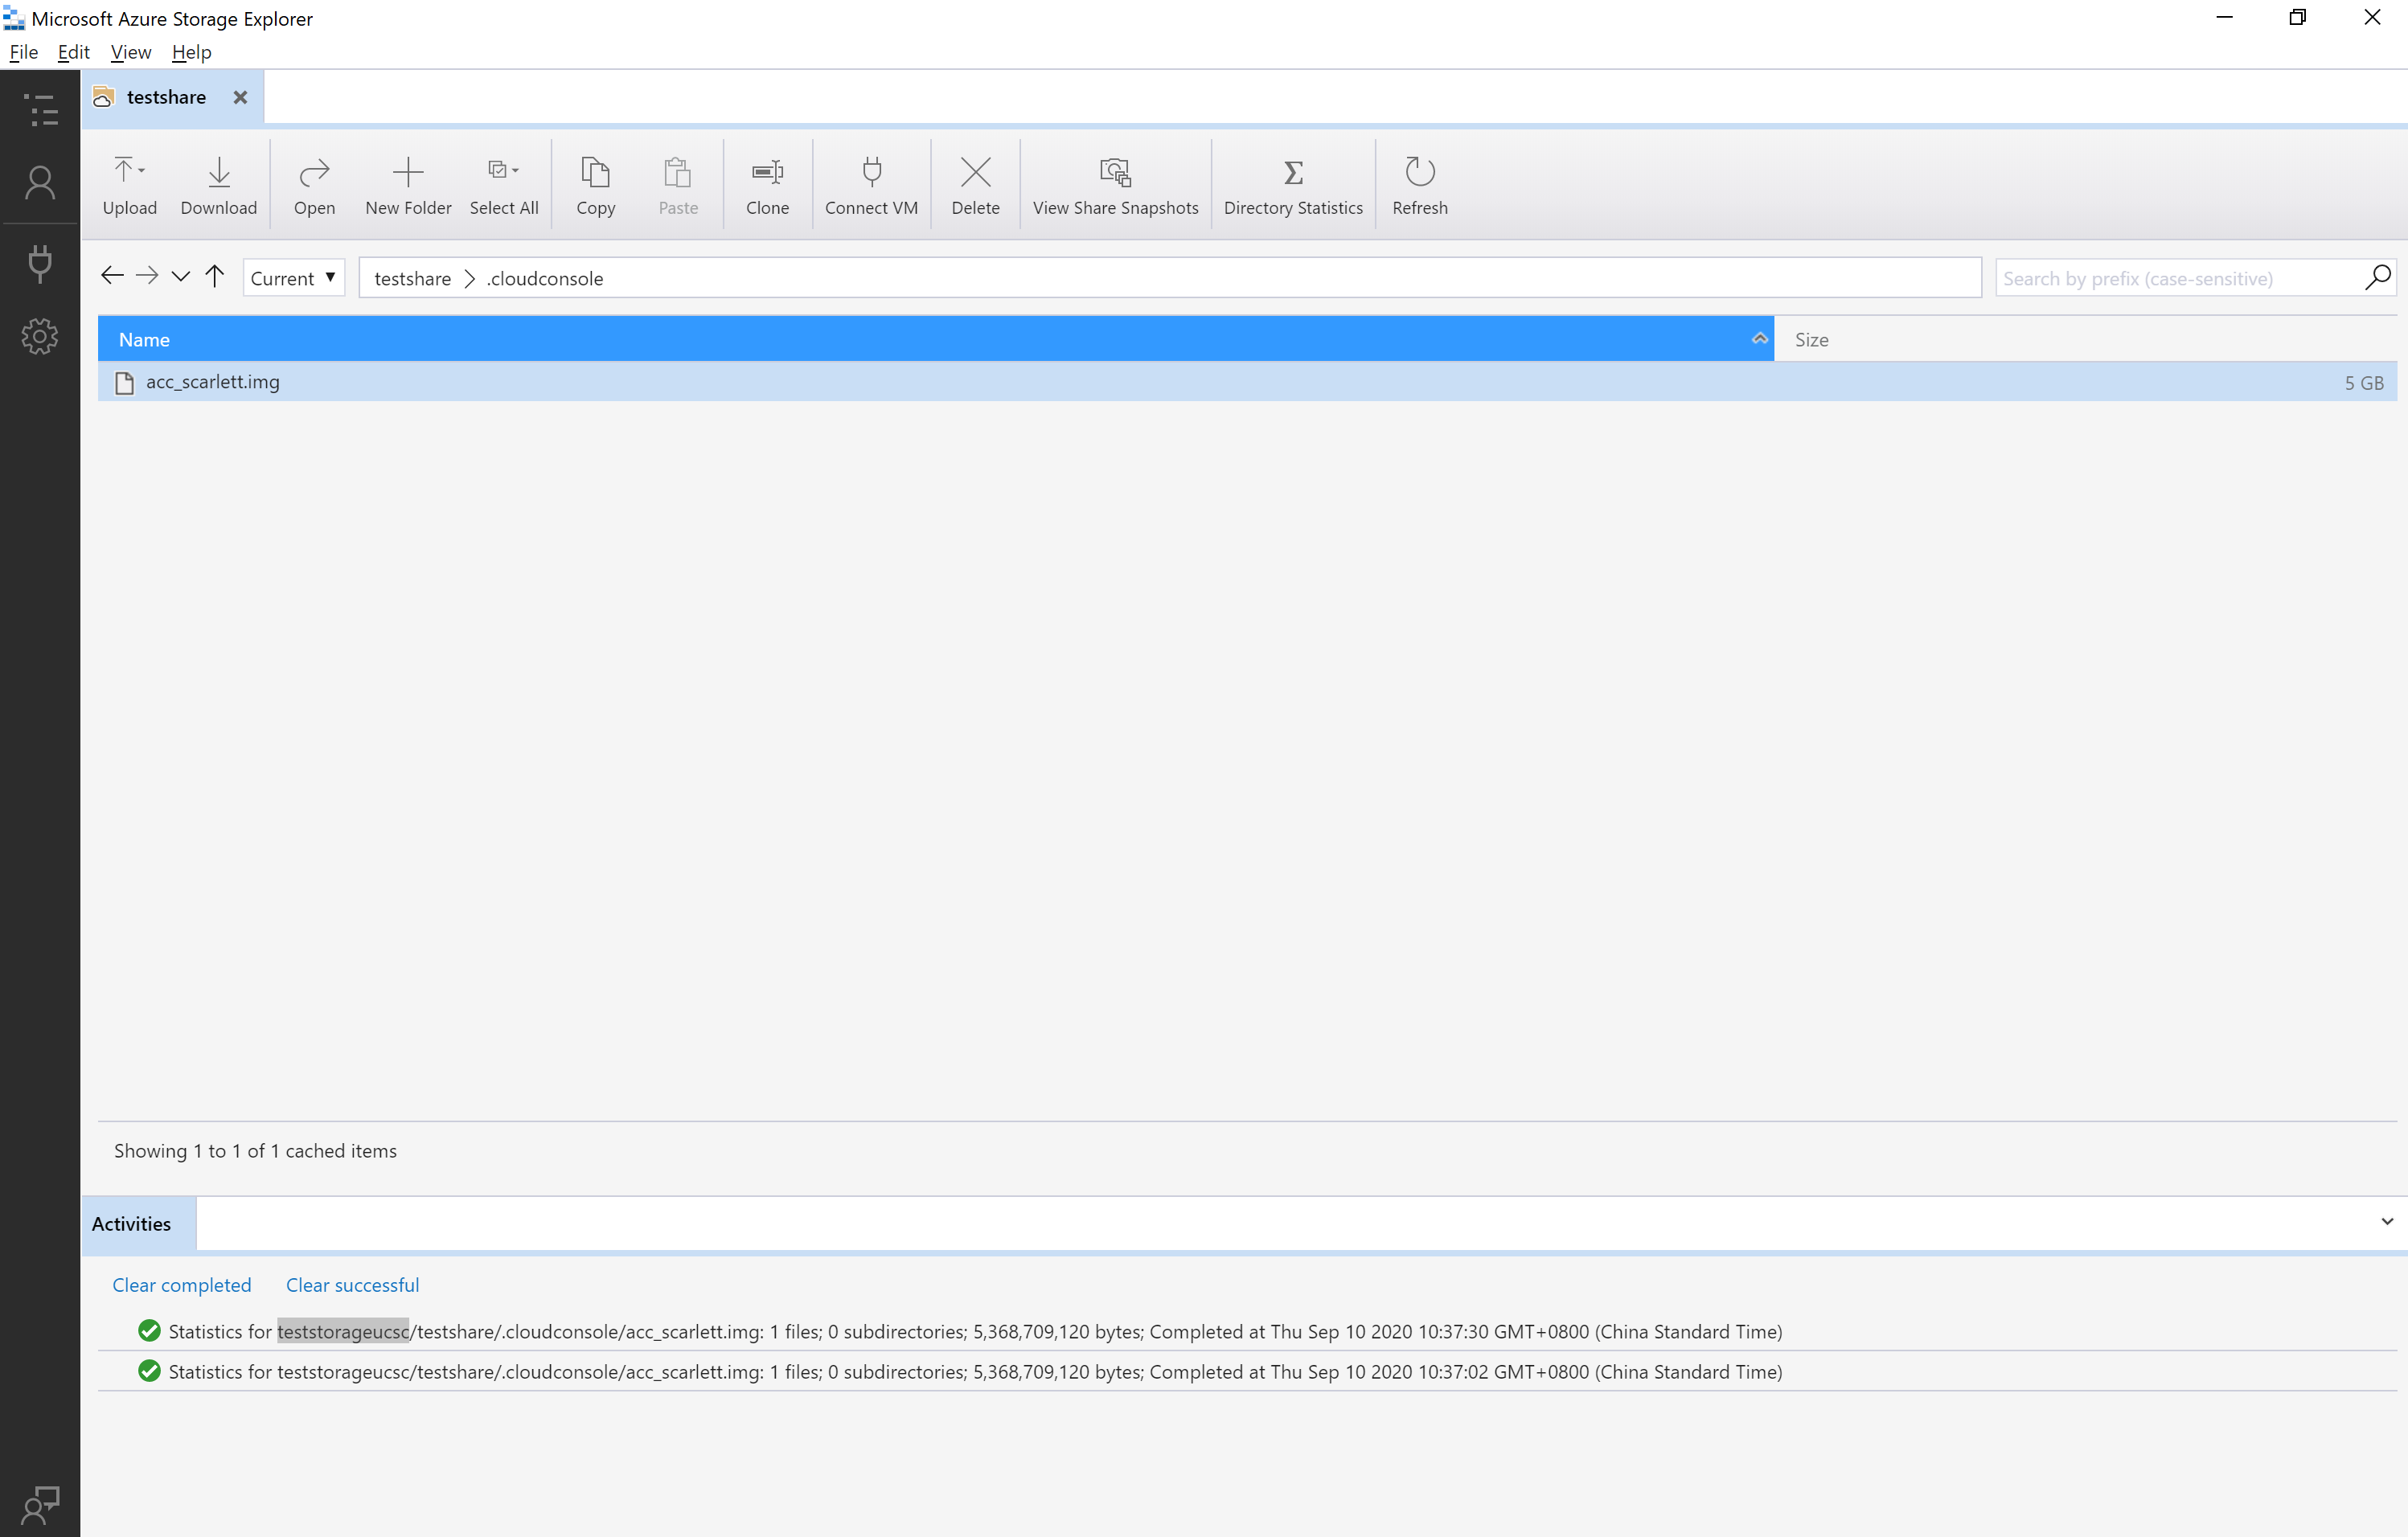This screenshot has height=1537, width=2408.
Task: Open the Connect dialog plug icon in sidebar
Action: point(40,263)
